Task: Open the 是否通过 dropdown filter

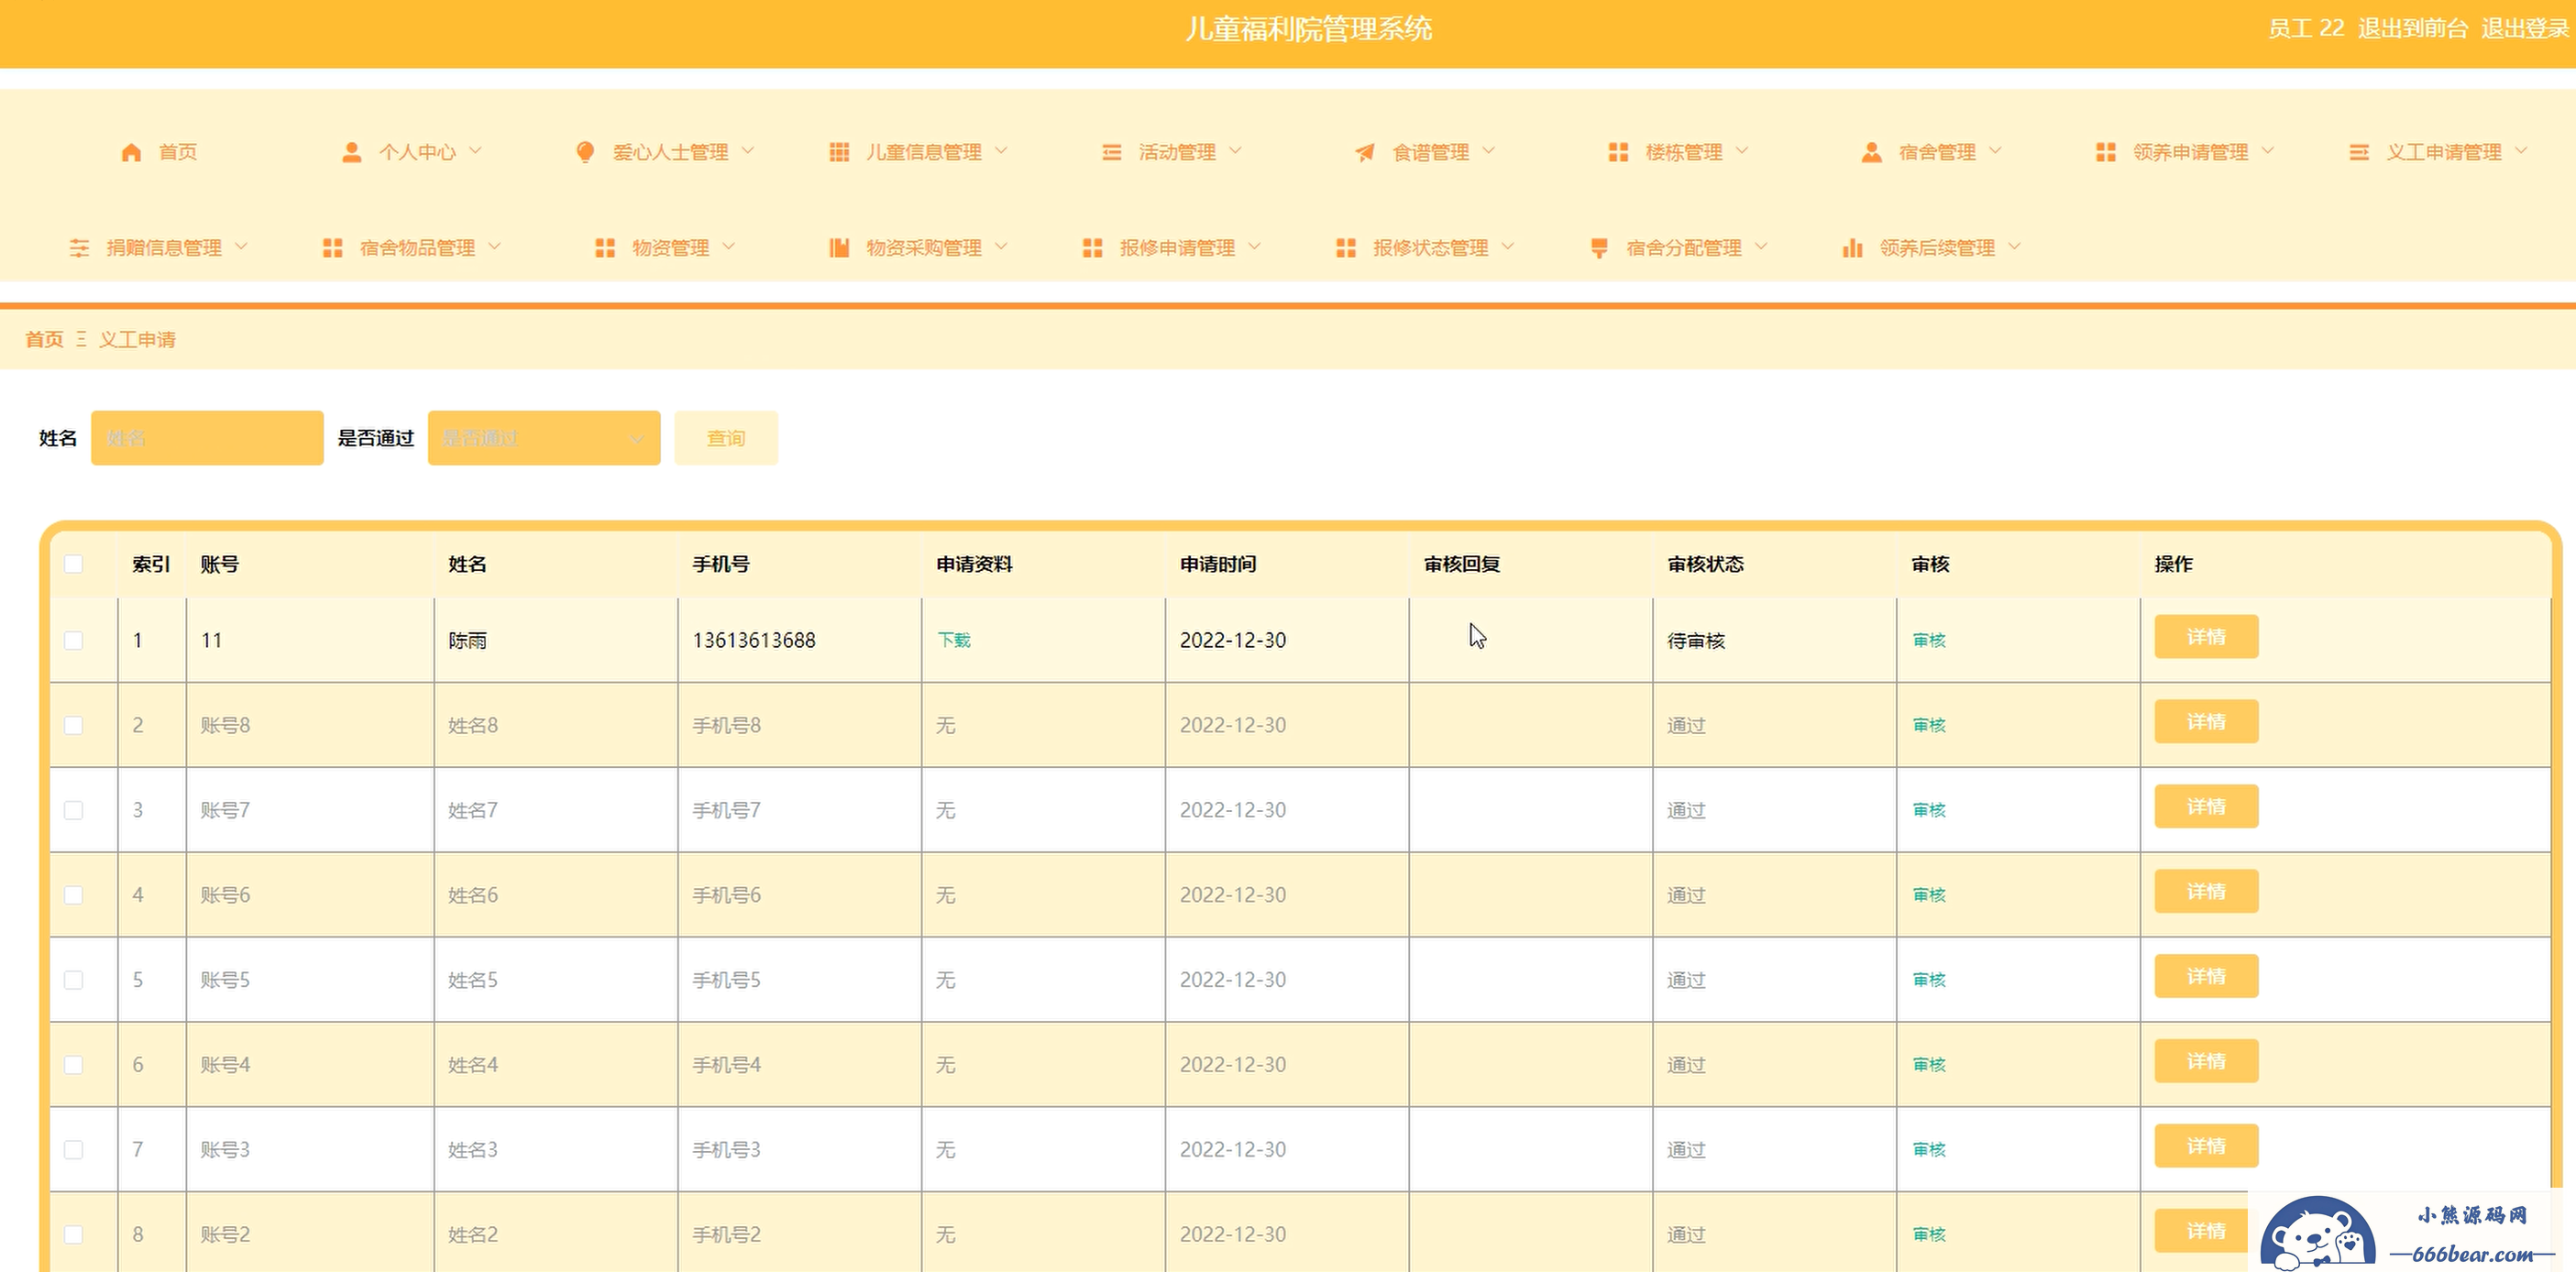Action: (544, 438)
